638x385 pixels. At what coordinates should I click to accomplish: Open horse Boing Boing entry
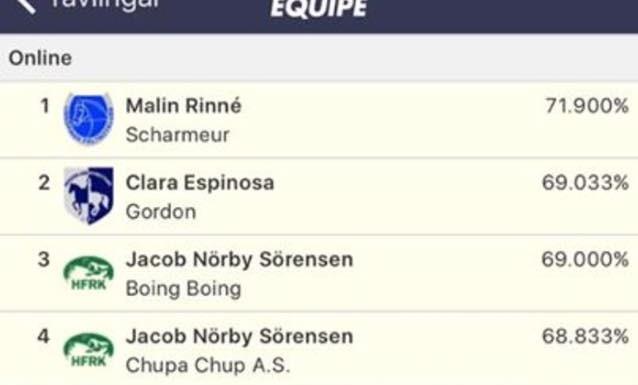coord(184,289)
